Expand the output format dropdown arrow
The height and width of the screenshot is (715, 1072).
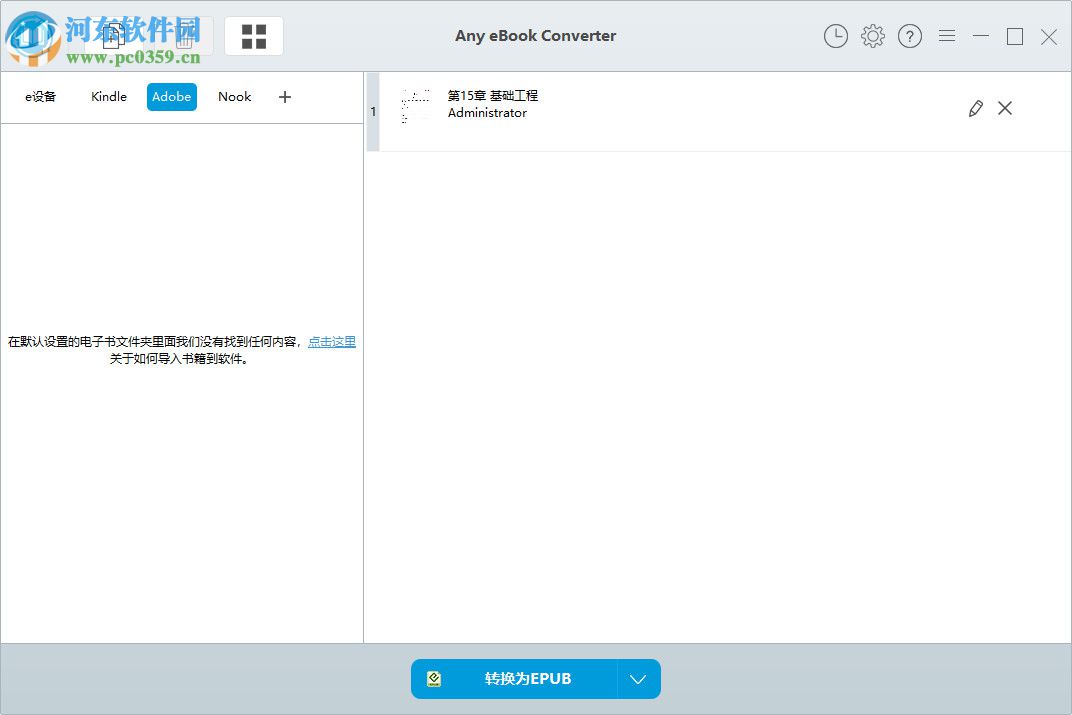pos(639,679)
